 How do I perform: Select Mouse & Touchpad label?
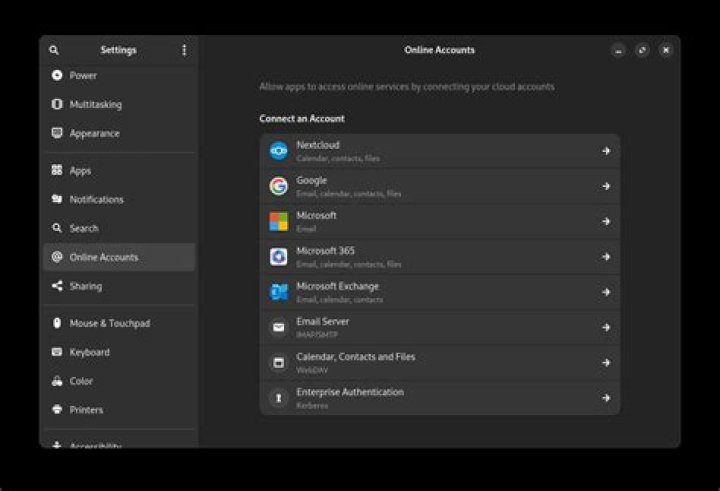110,323
